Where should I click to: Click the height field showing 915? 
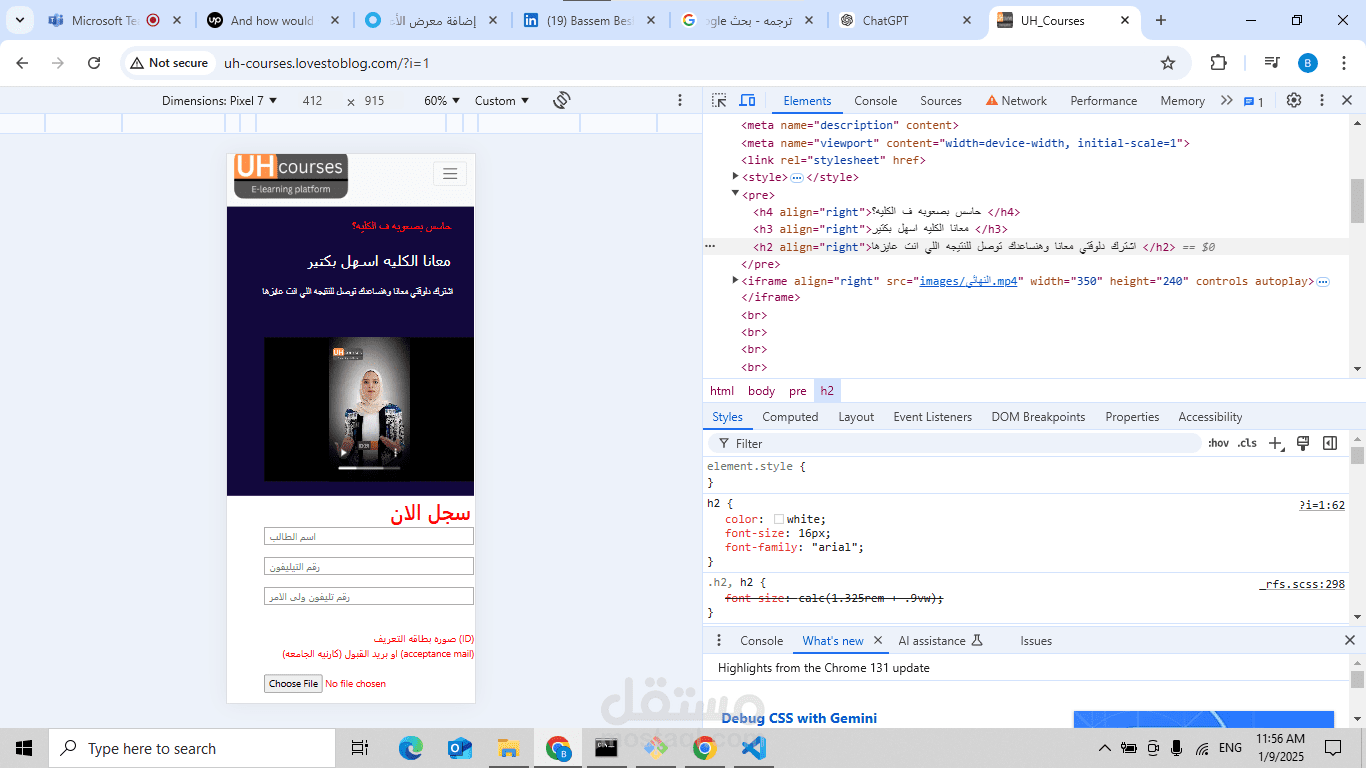(374, 101)
